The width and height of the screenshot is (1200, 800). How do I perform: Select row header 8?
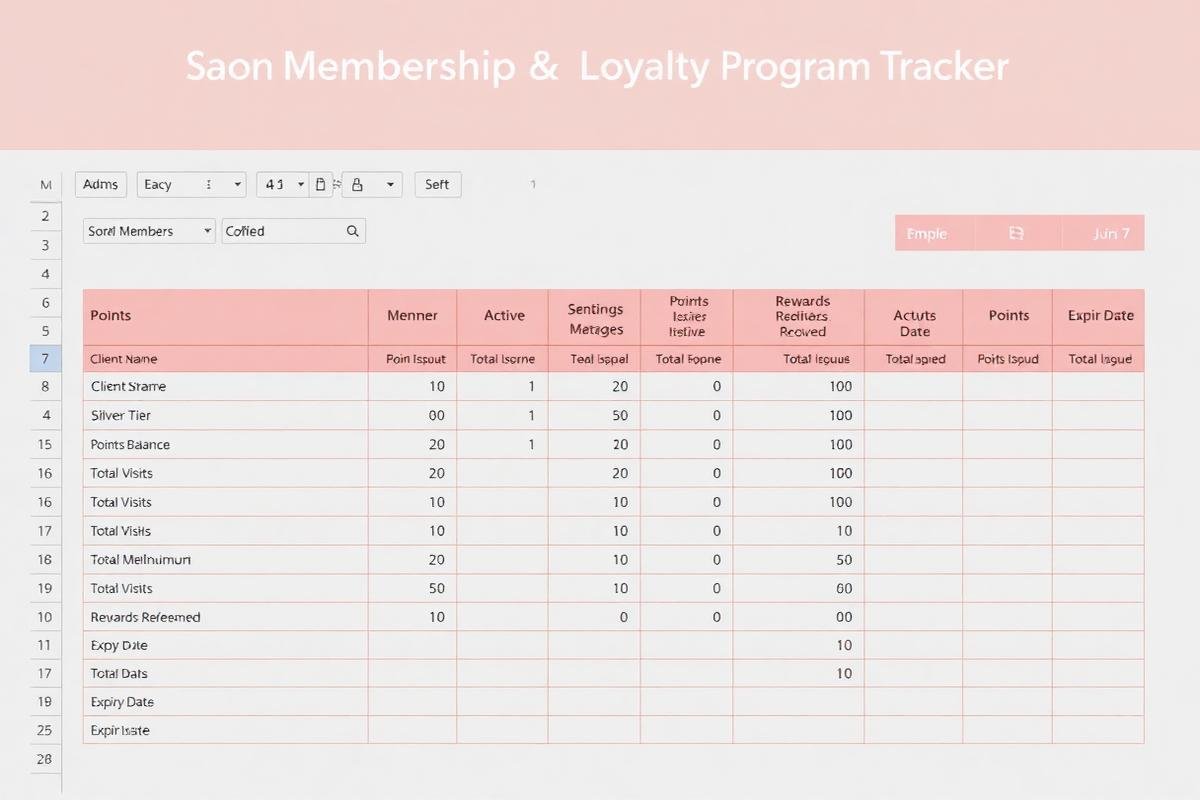(x=45, y=386)
